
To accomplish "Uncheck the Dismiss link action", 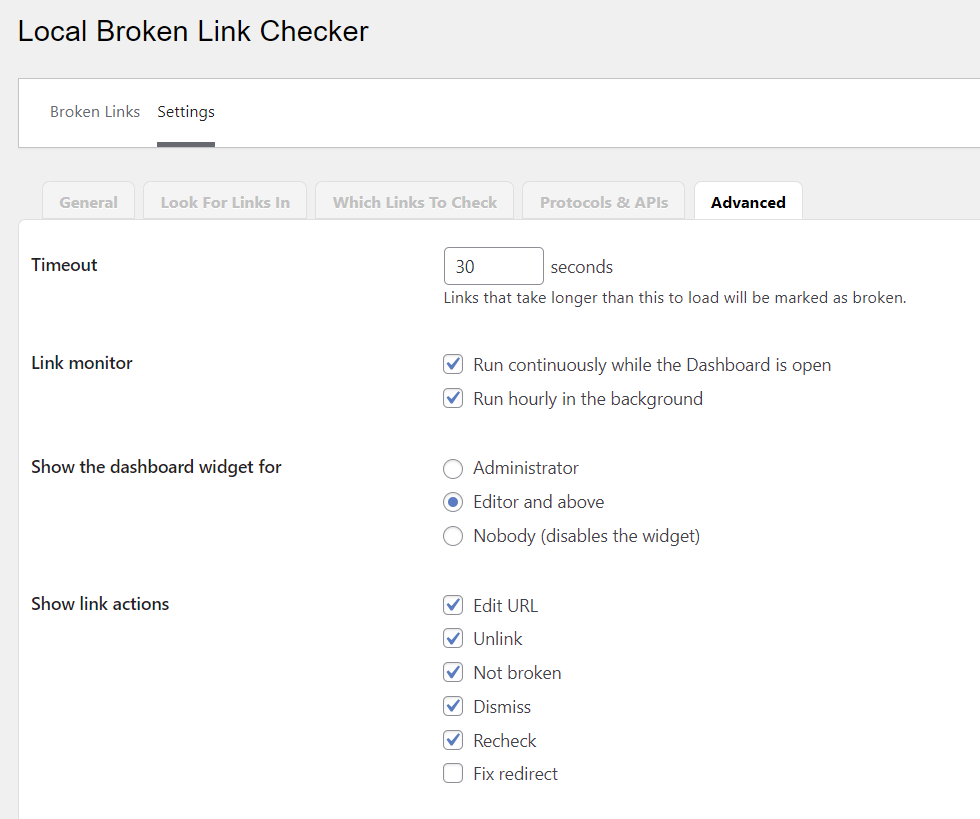I will (x=453, y=706).
